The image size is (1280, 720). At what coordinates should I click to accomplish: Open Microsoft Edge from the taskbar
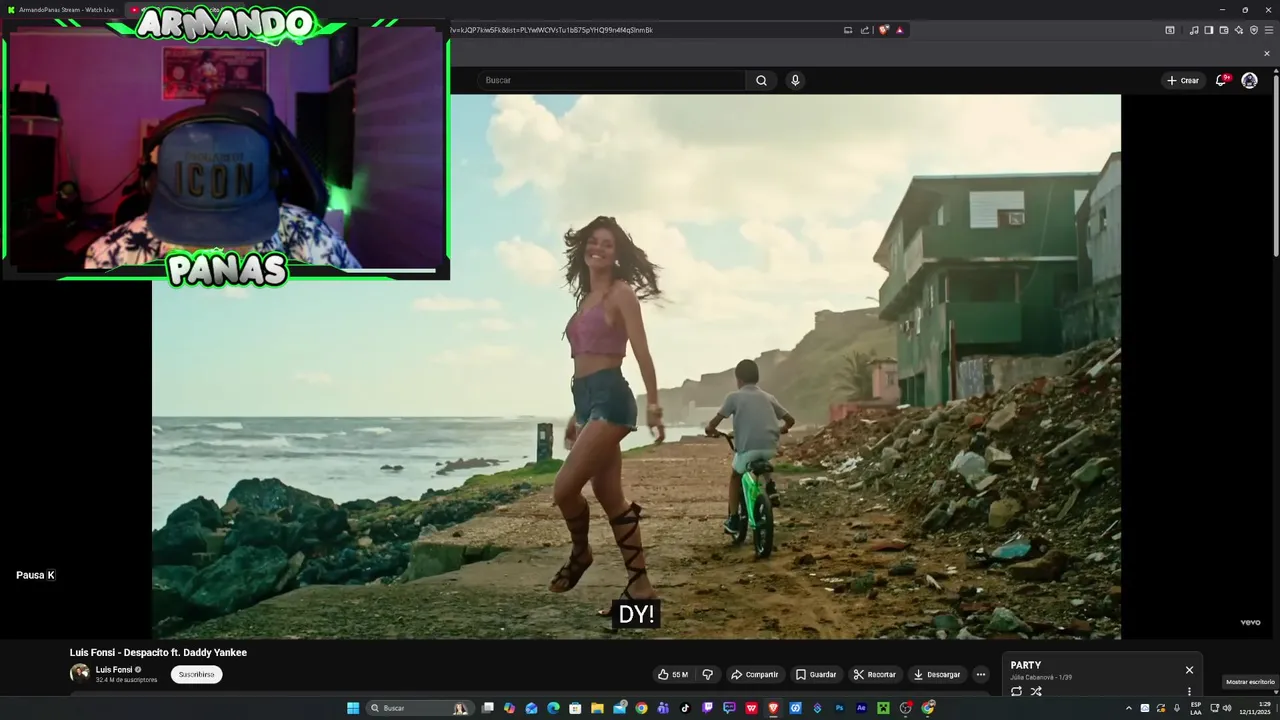pyautogui.click(x=554, y=708)
